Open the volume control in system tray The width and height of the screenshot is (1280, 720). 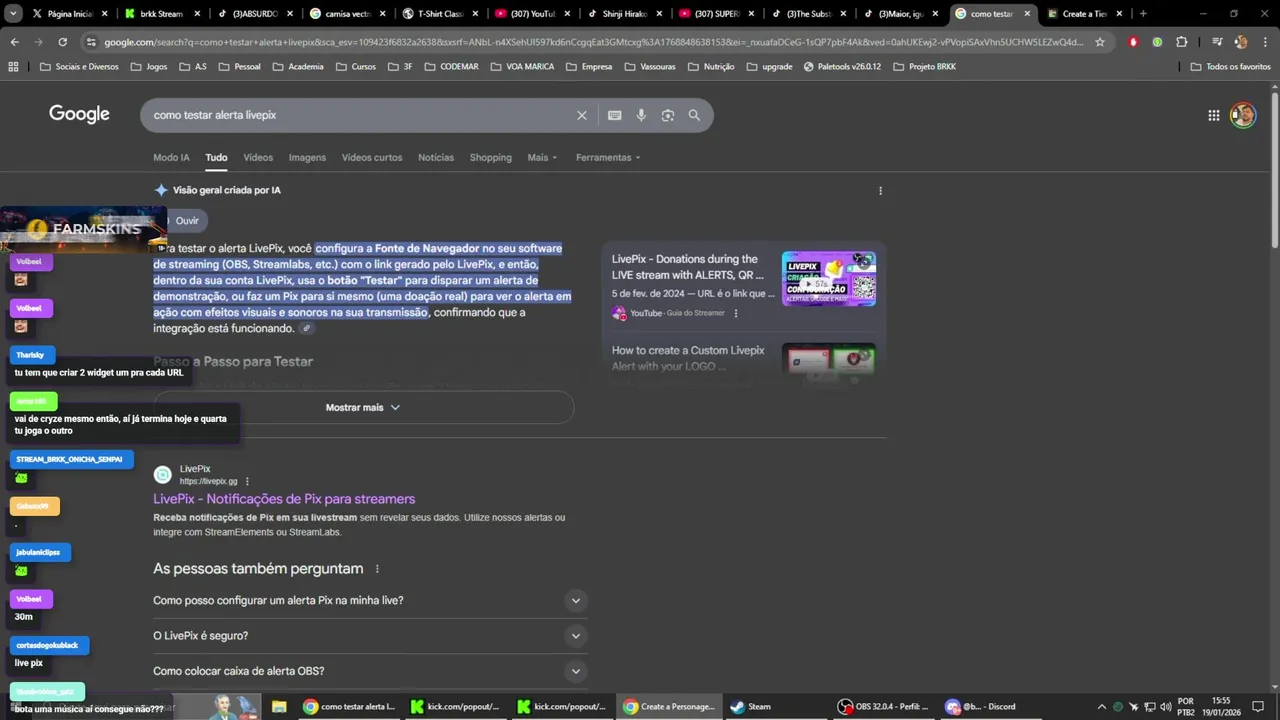click(x=1165, y=707)
